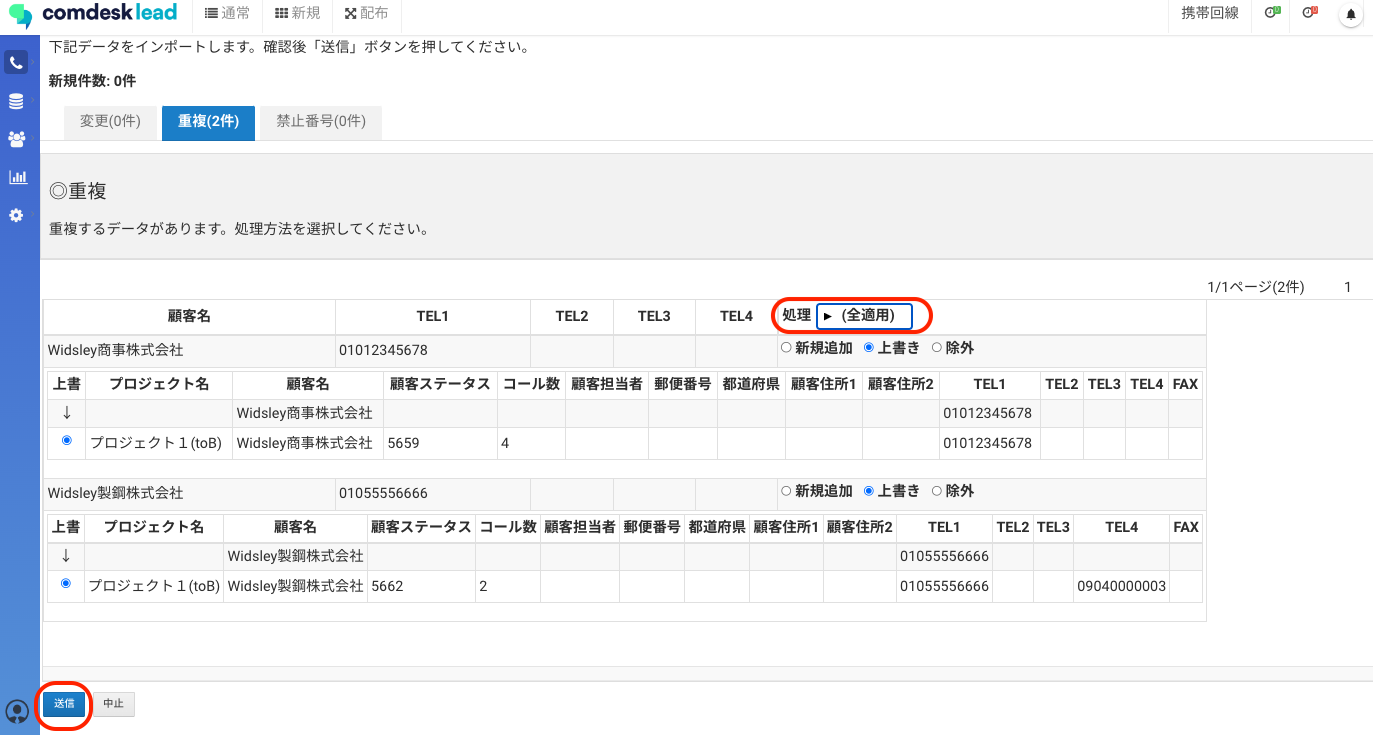Switch to the 変更(0件) tab
Screen dimensions: 1373x735
click(x=110, y=122)
